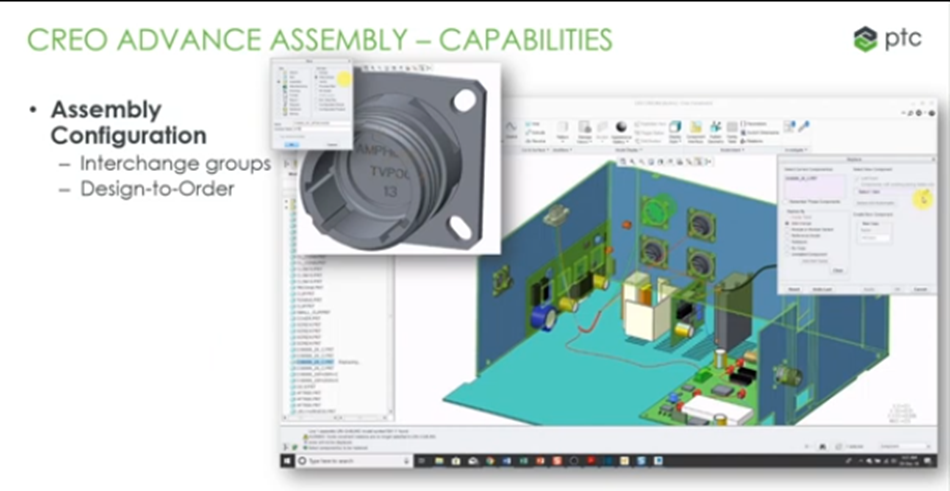Open File Explorer from the taskbar

click(439, 461)
